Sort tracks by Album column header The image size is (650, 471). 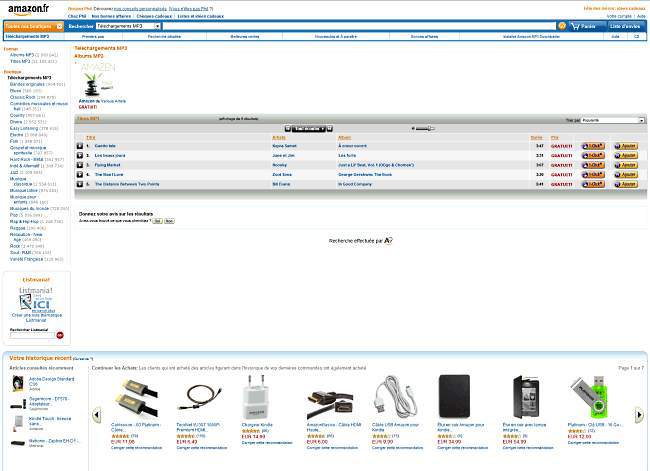(x=344, y=138)
